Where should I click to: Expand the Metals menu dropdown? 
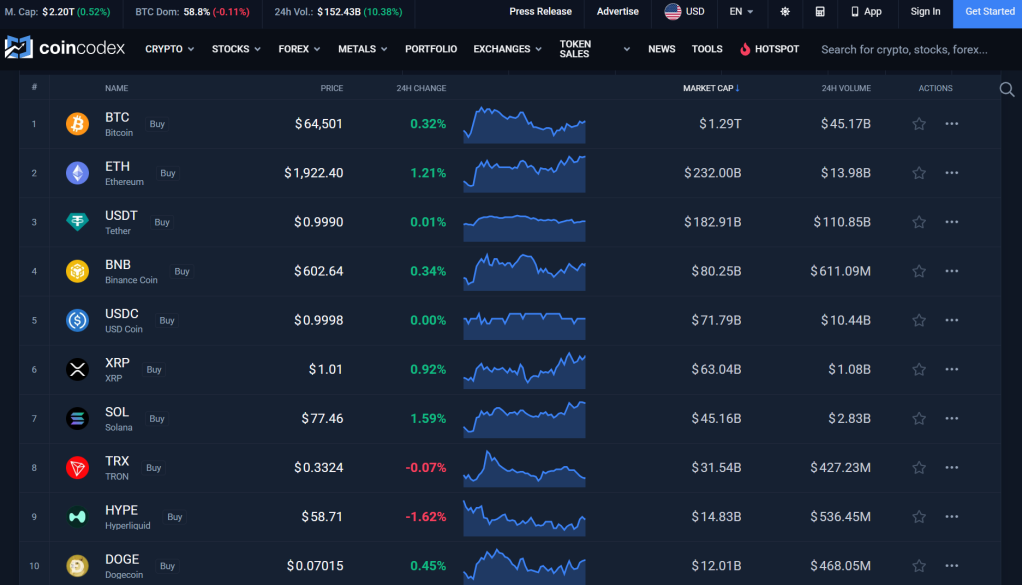pos(362,49)
